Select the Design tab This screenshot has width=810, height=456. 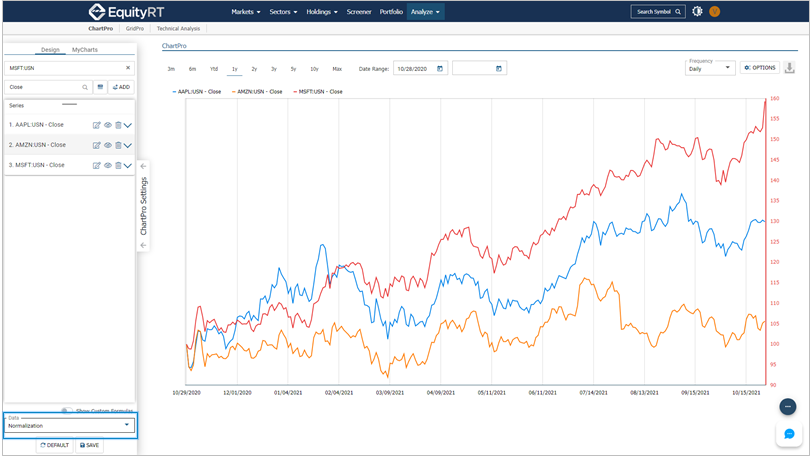(x=50, y=50)
